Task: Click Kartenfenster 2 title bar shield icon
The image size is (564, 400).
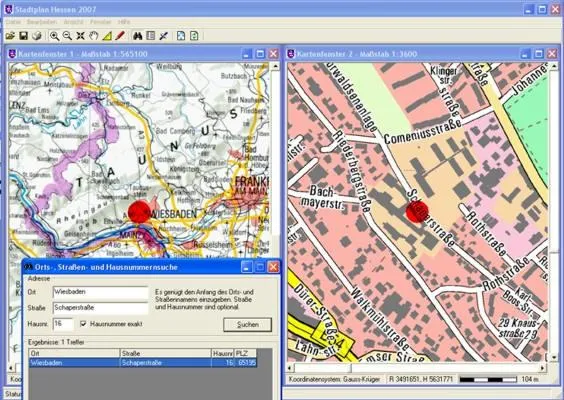Action: pos(291,54)
